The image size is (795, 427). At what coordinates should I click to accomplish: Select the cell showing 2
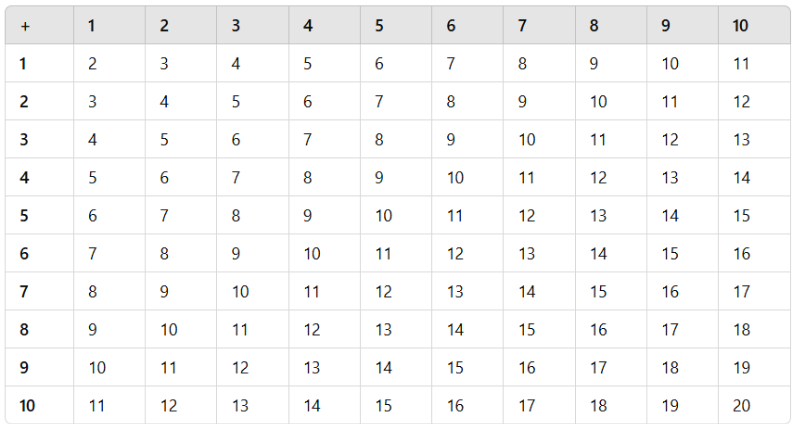tap(93, 64)
